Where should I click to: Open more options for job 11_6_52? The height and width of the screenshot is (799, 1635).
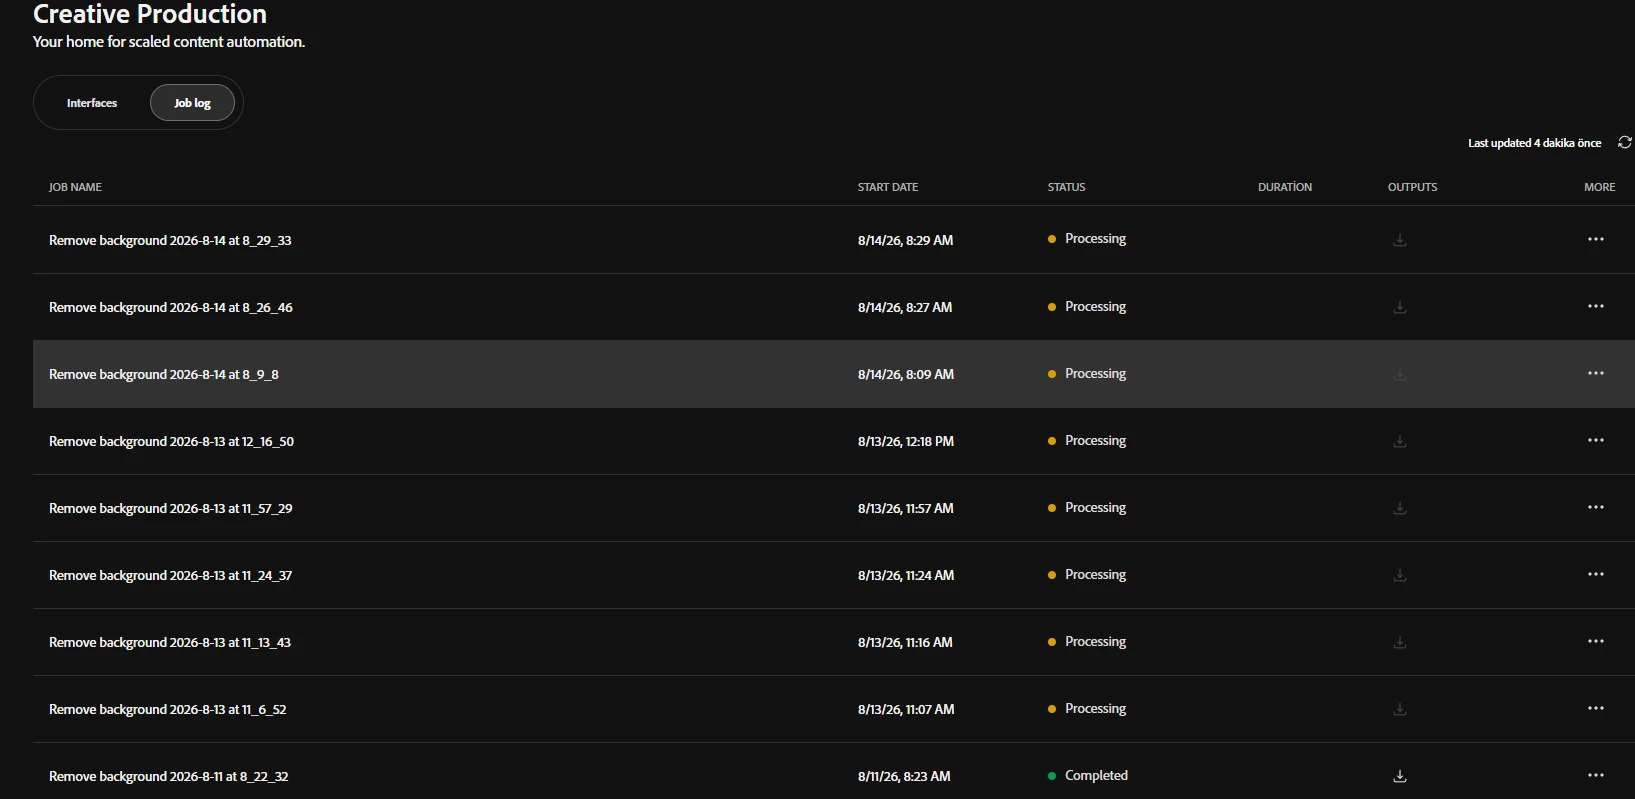pos(1596,708)
